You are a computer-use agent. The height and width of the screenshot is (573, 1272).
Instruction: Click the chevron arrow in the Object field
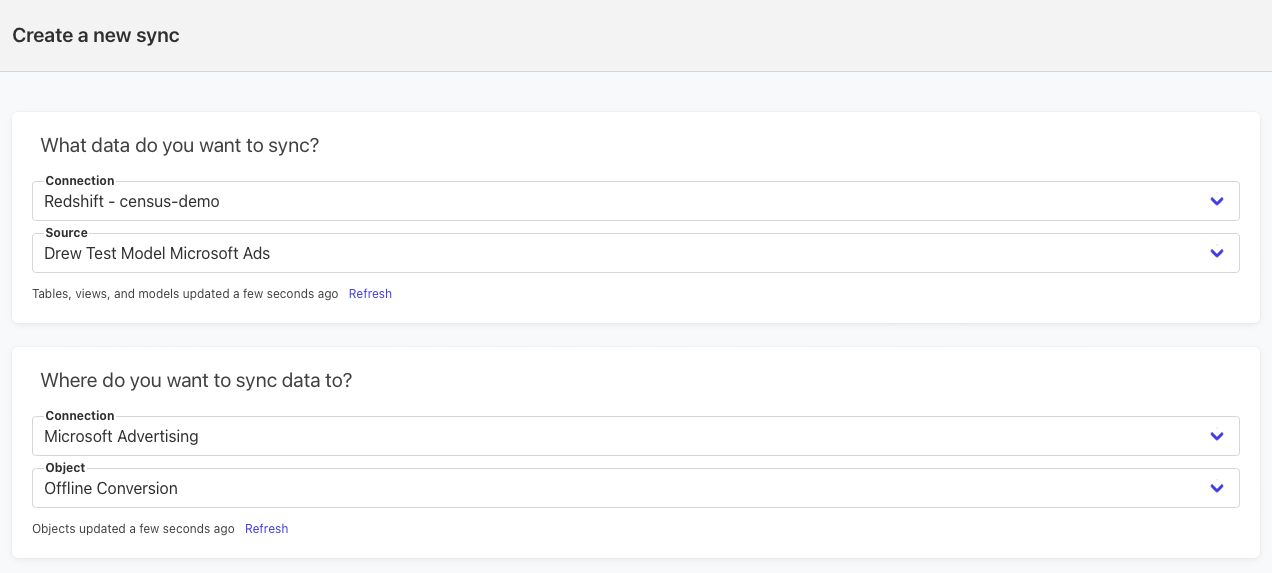pos(1216,488)
